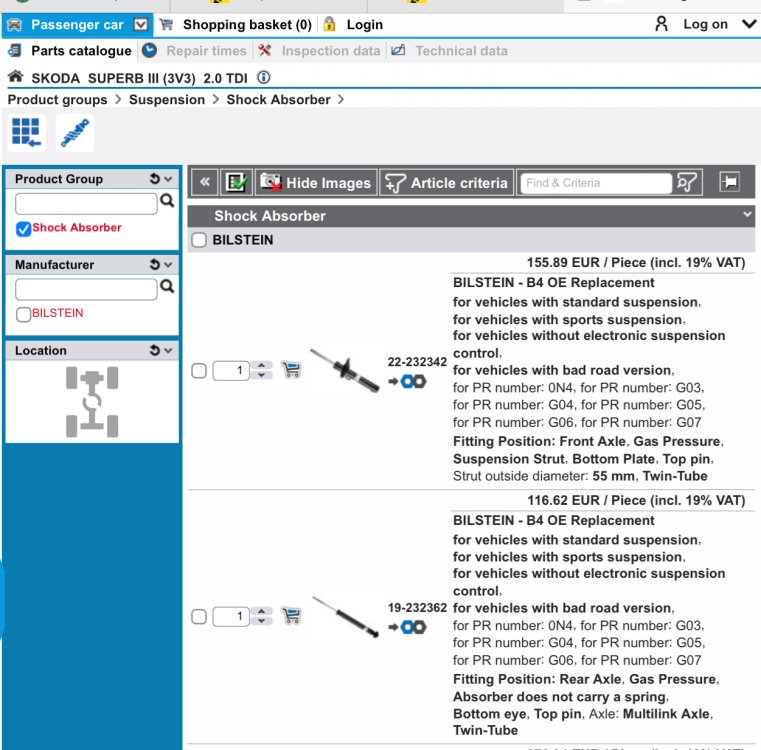
Task: Collapse the Location panel
Action: click(168, 350)
